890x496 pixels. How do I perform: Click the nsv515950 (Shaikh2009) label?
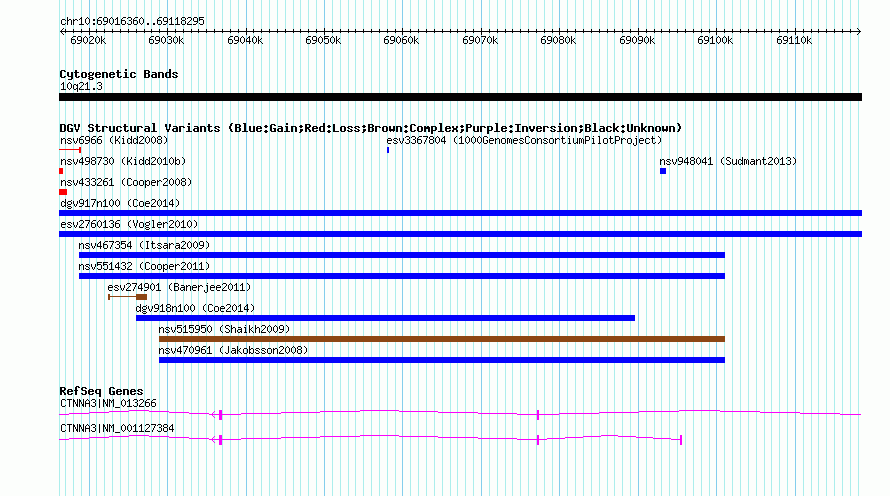[x=224, y=329]
